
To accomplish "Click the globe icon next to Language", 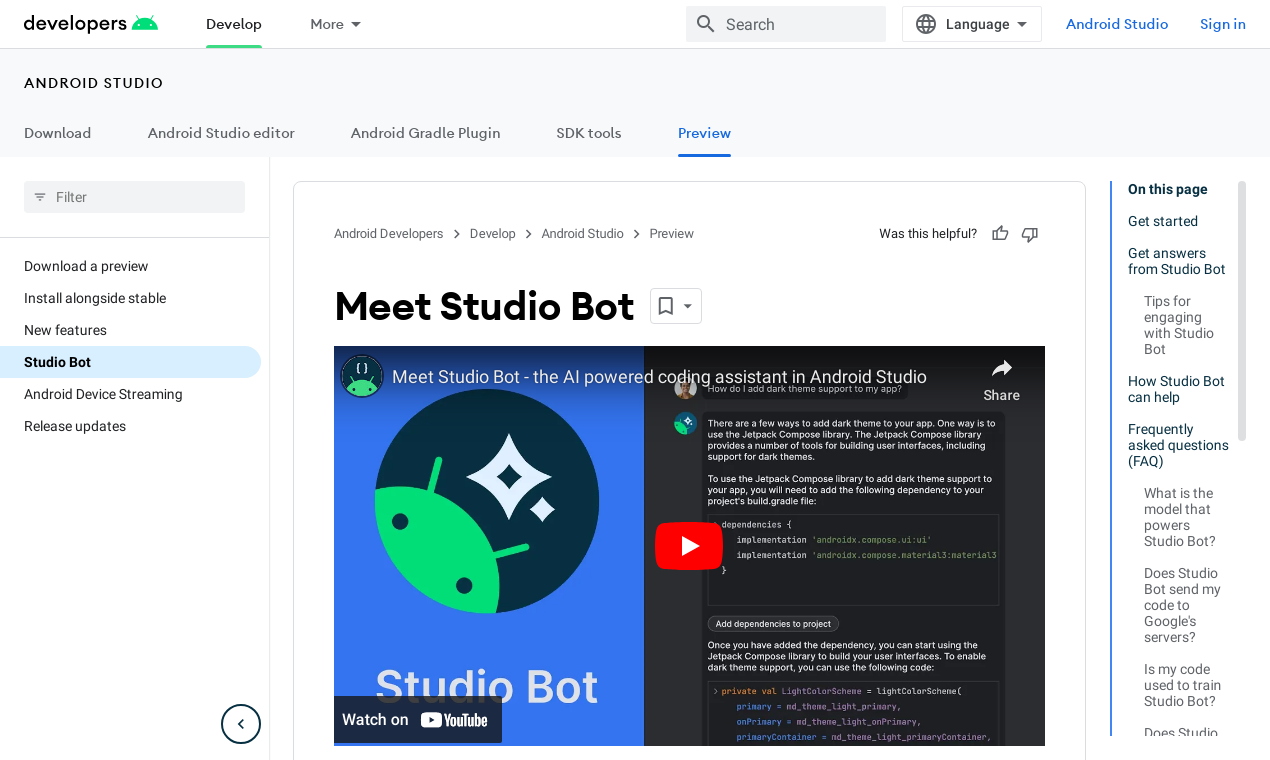I will pos(925,23).
